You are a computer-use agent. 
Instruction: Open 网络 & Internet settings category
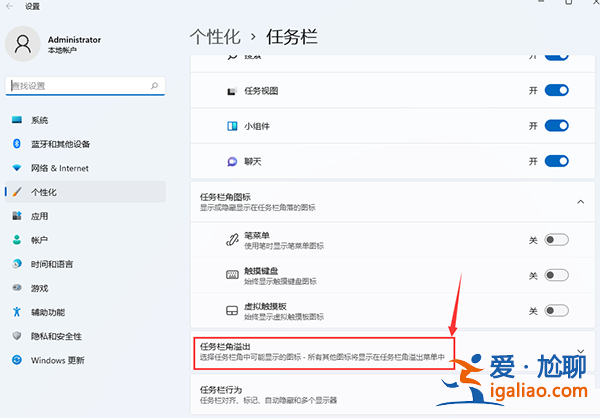click(85, 168)
